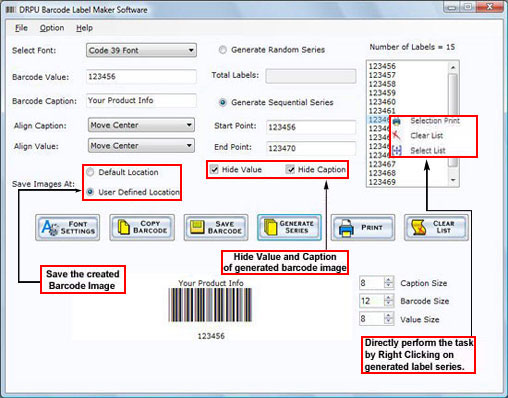Image resolution: width=508 pixels, height=398 pixels.
Task: Click the label list scrollbar thumb
Action: click(453, 120)
